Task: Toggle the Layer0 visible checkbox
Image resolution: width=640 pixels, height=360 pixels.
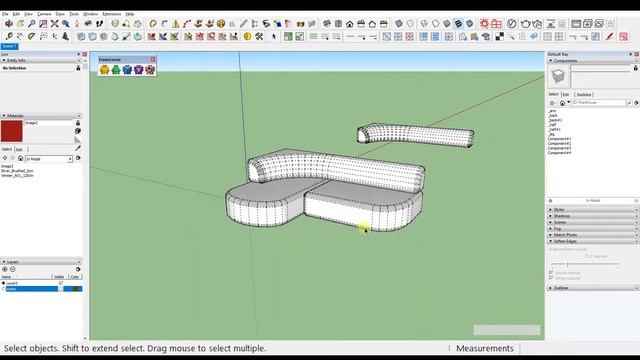Action: [x=61, y=283]
